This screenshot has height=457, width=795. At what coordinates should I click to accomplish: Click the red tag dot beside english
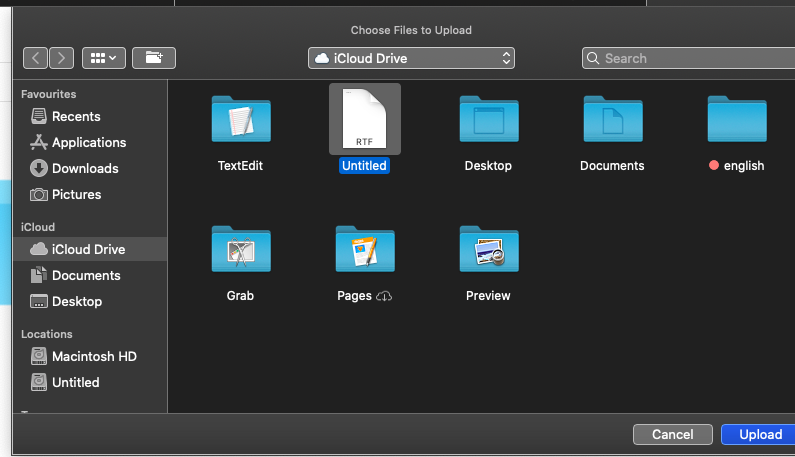[713, 165]
